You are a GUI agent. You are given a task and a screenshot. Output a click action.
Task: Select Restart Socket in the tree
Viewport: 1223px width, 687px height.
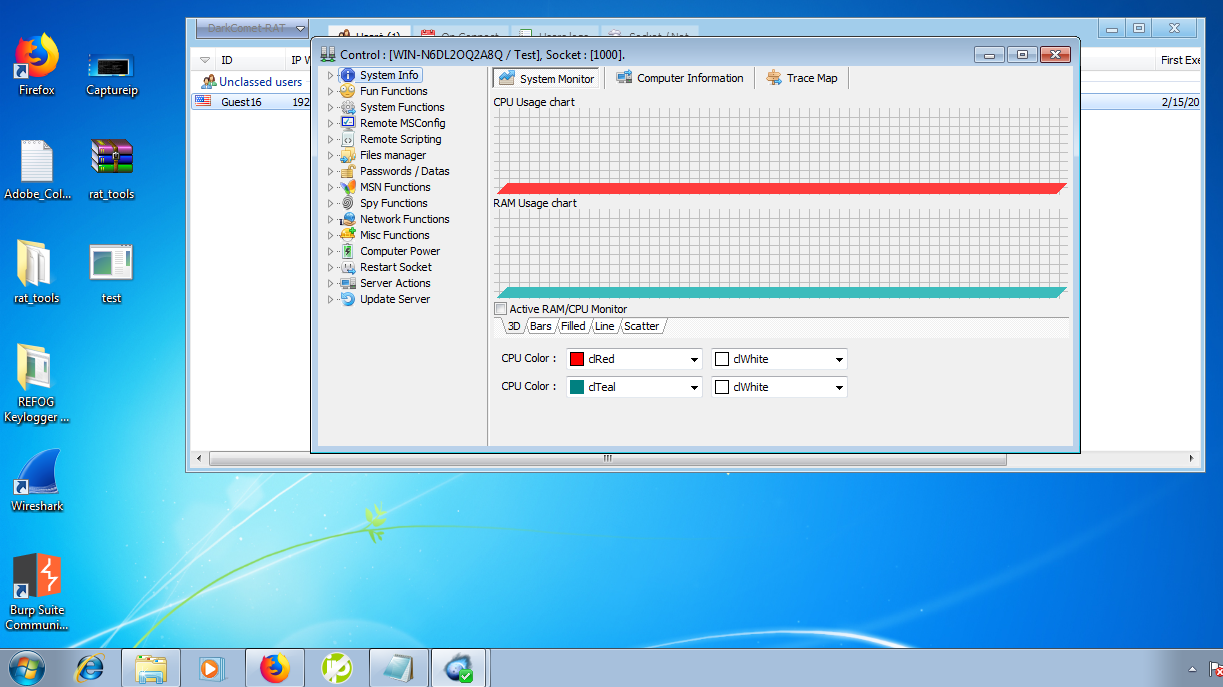[396, 267]
